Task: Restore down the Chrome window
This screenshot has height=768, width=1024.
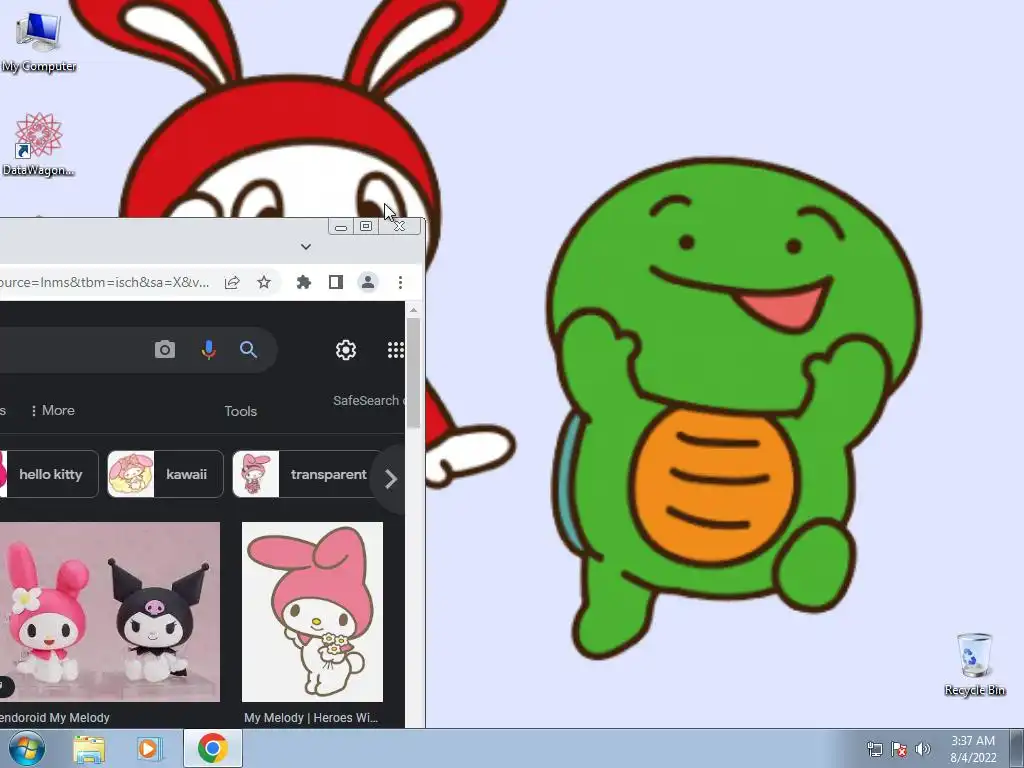Action: click(x=366, y=226)
